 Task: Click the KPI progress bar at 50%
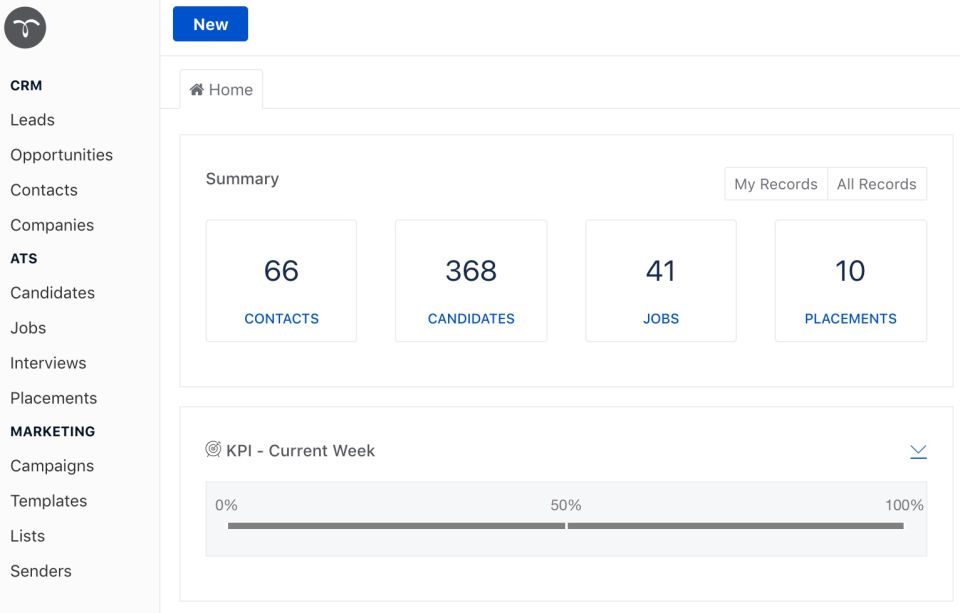click(566, 526)
